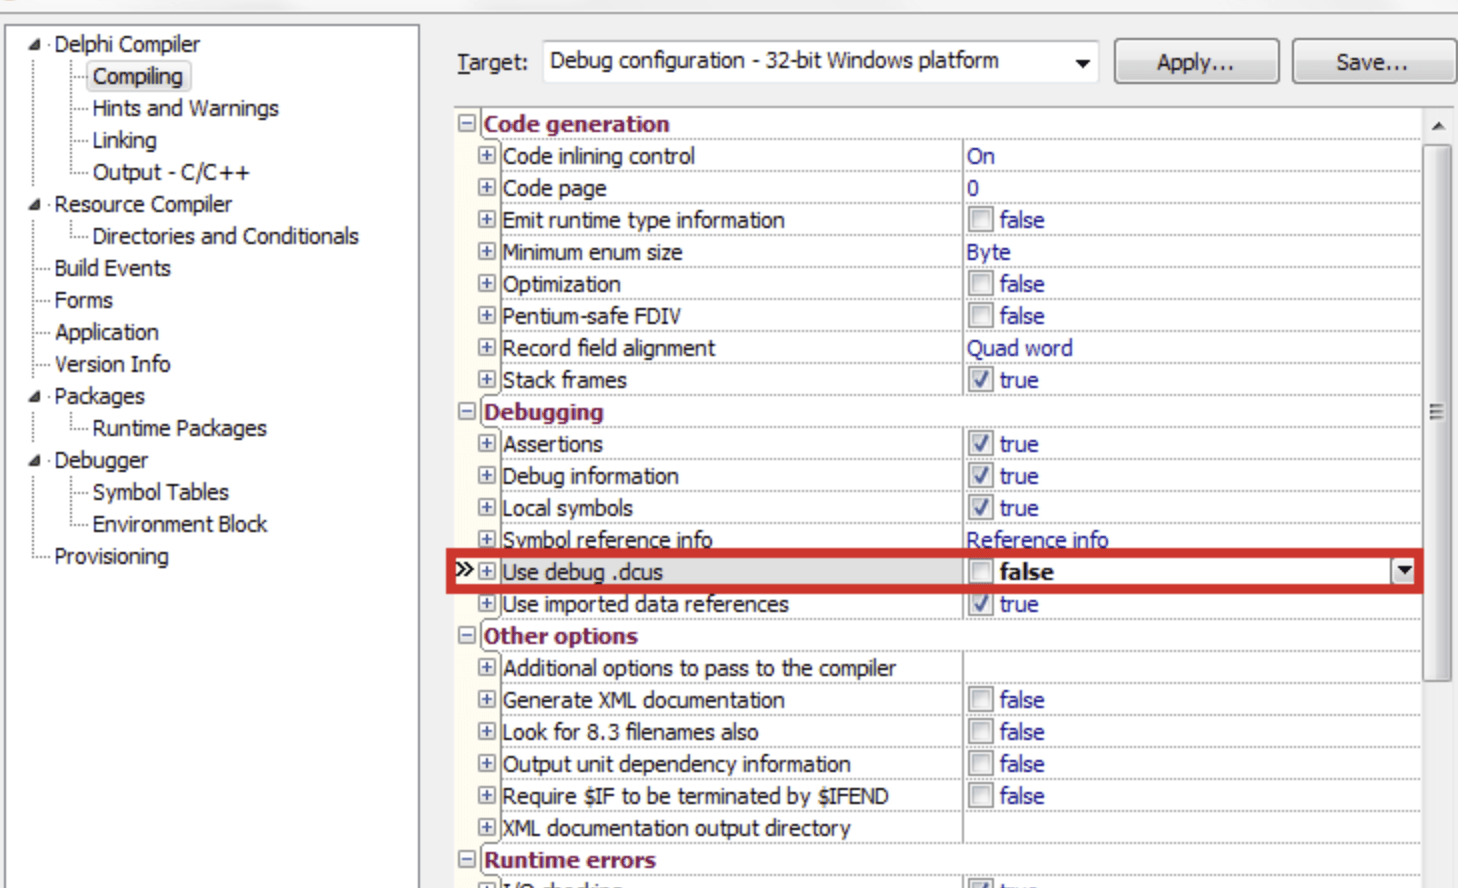
Task: Collapse the Delphi Compiler tree node
Action: click(35, 44)
